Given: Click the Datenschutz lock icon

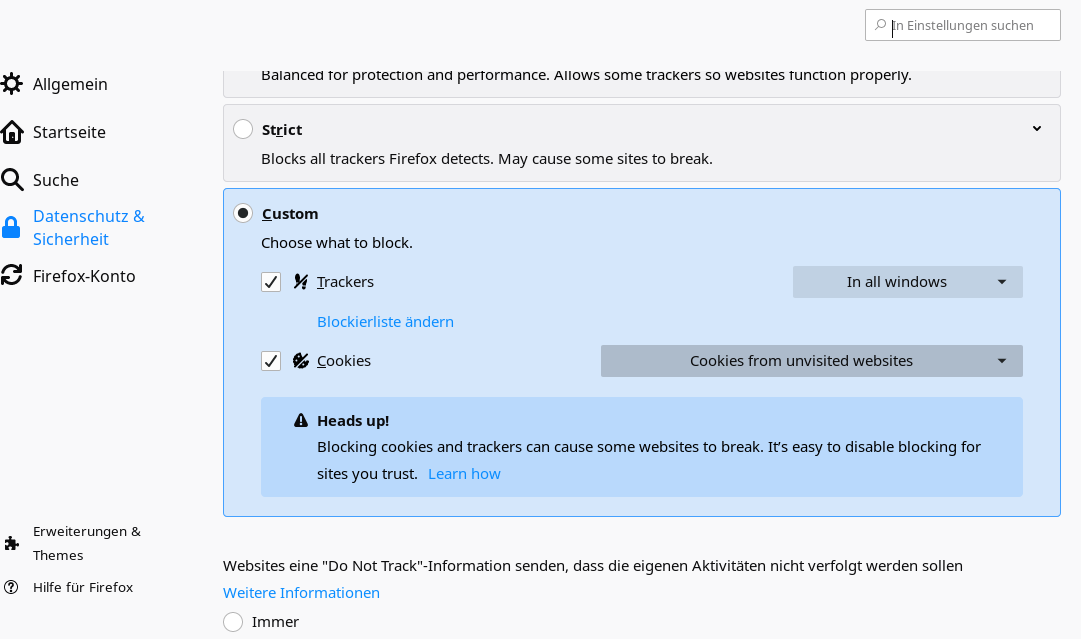Looking at the screenshot, I should [11, 228].
